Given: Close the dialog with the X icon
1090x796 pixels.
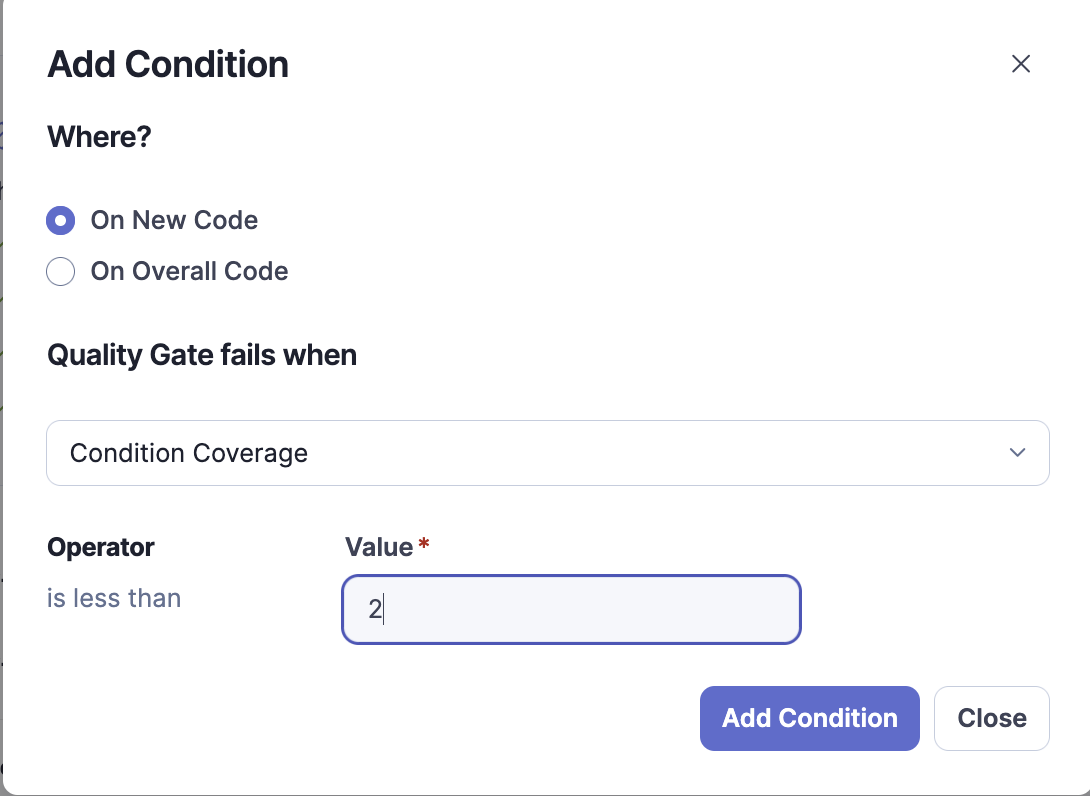Looking at the screenshot, I should (x=1020, y=64).
